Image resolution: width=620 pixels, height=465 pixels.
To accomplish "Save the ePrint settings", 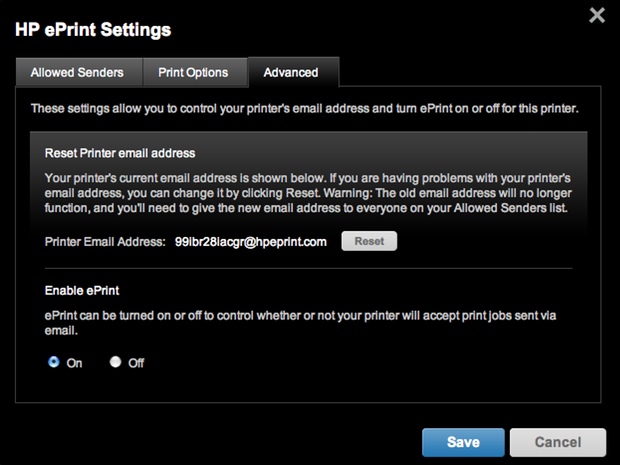I will click(463, 442).
